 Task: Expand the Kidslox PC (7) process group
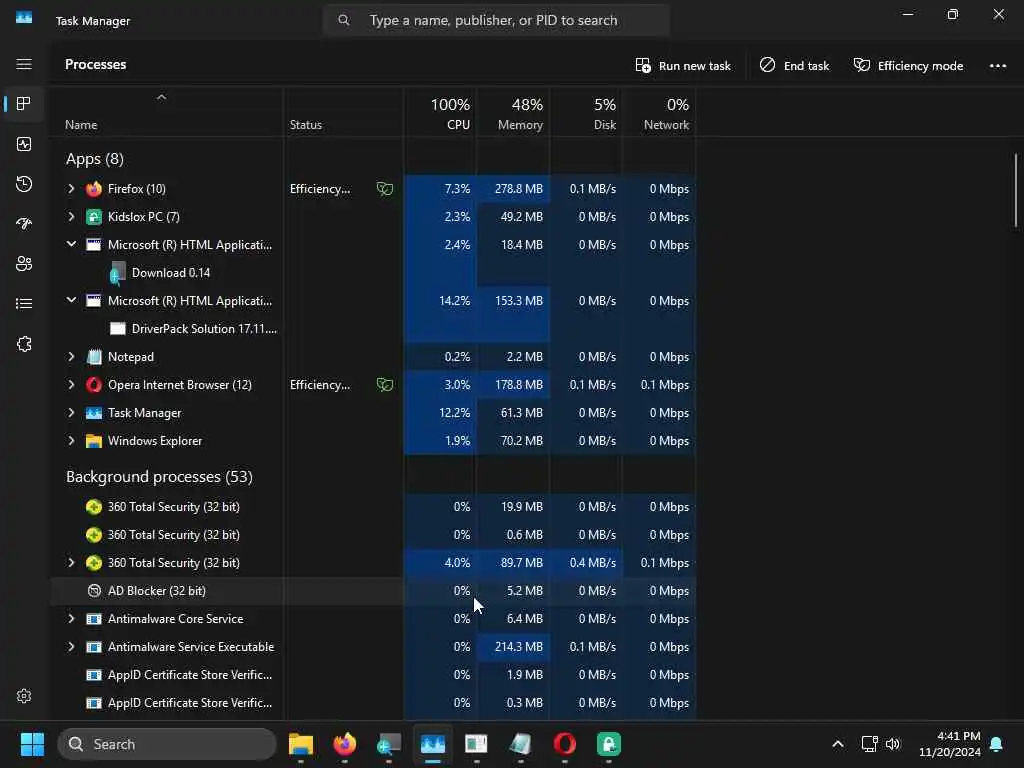[x=71, y=217]
